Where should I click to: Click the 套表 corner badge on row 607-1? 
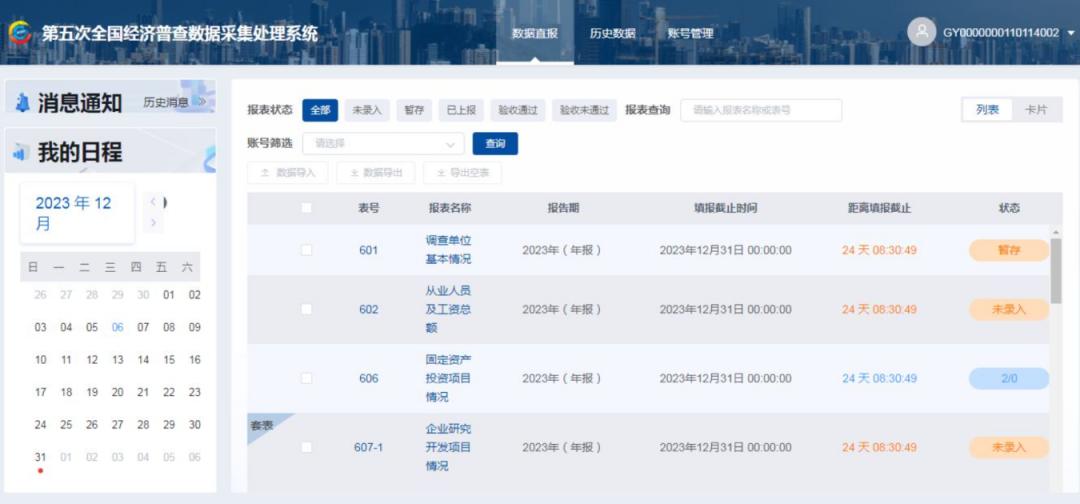(264, 426)
